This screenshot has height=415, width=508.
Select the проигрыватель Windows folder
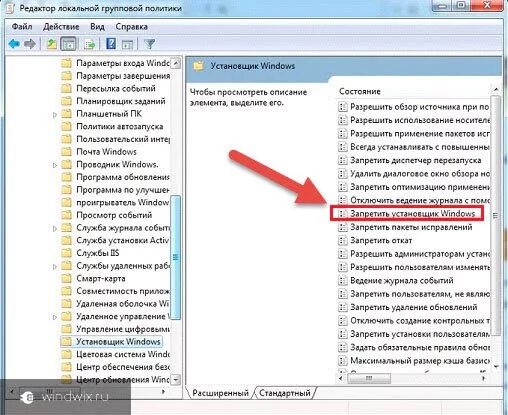click(x=116, y=202)
